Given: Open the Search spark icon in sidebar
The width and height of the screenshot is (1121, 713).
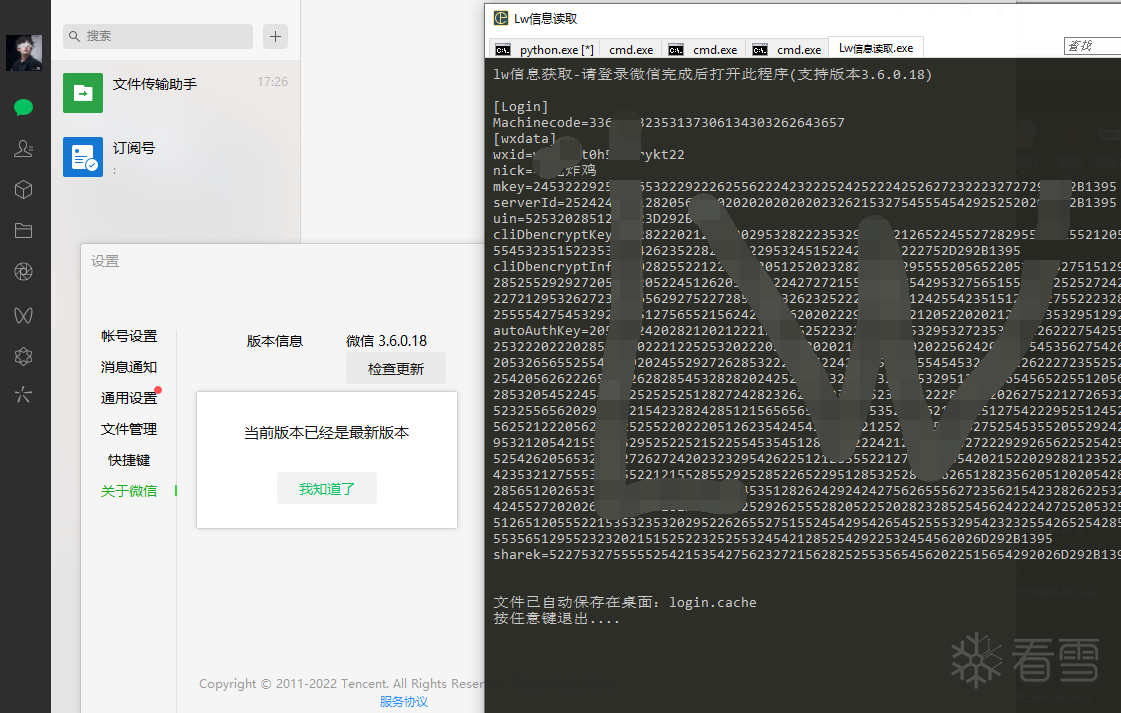Looking at the screenshot, I should (x=24, y=394).
